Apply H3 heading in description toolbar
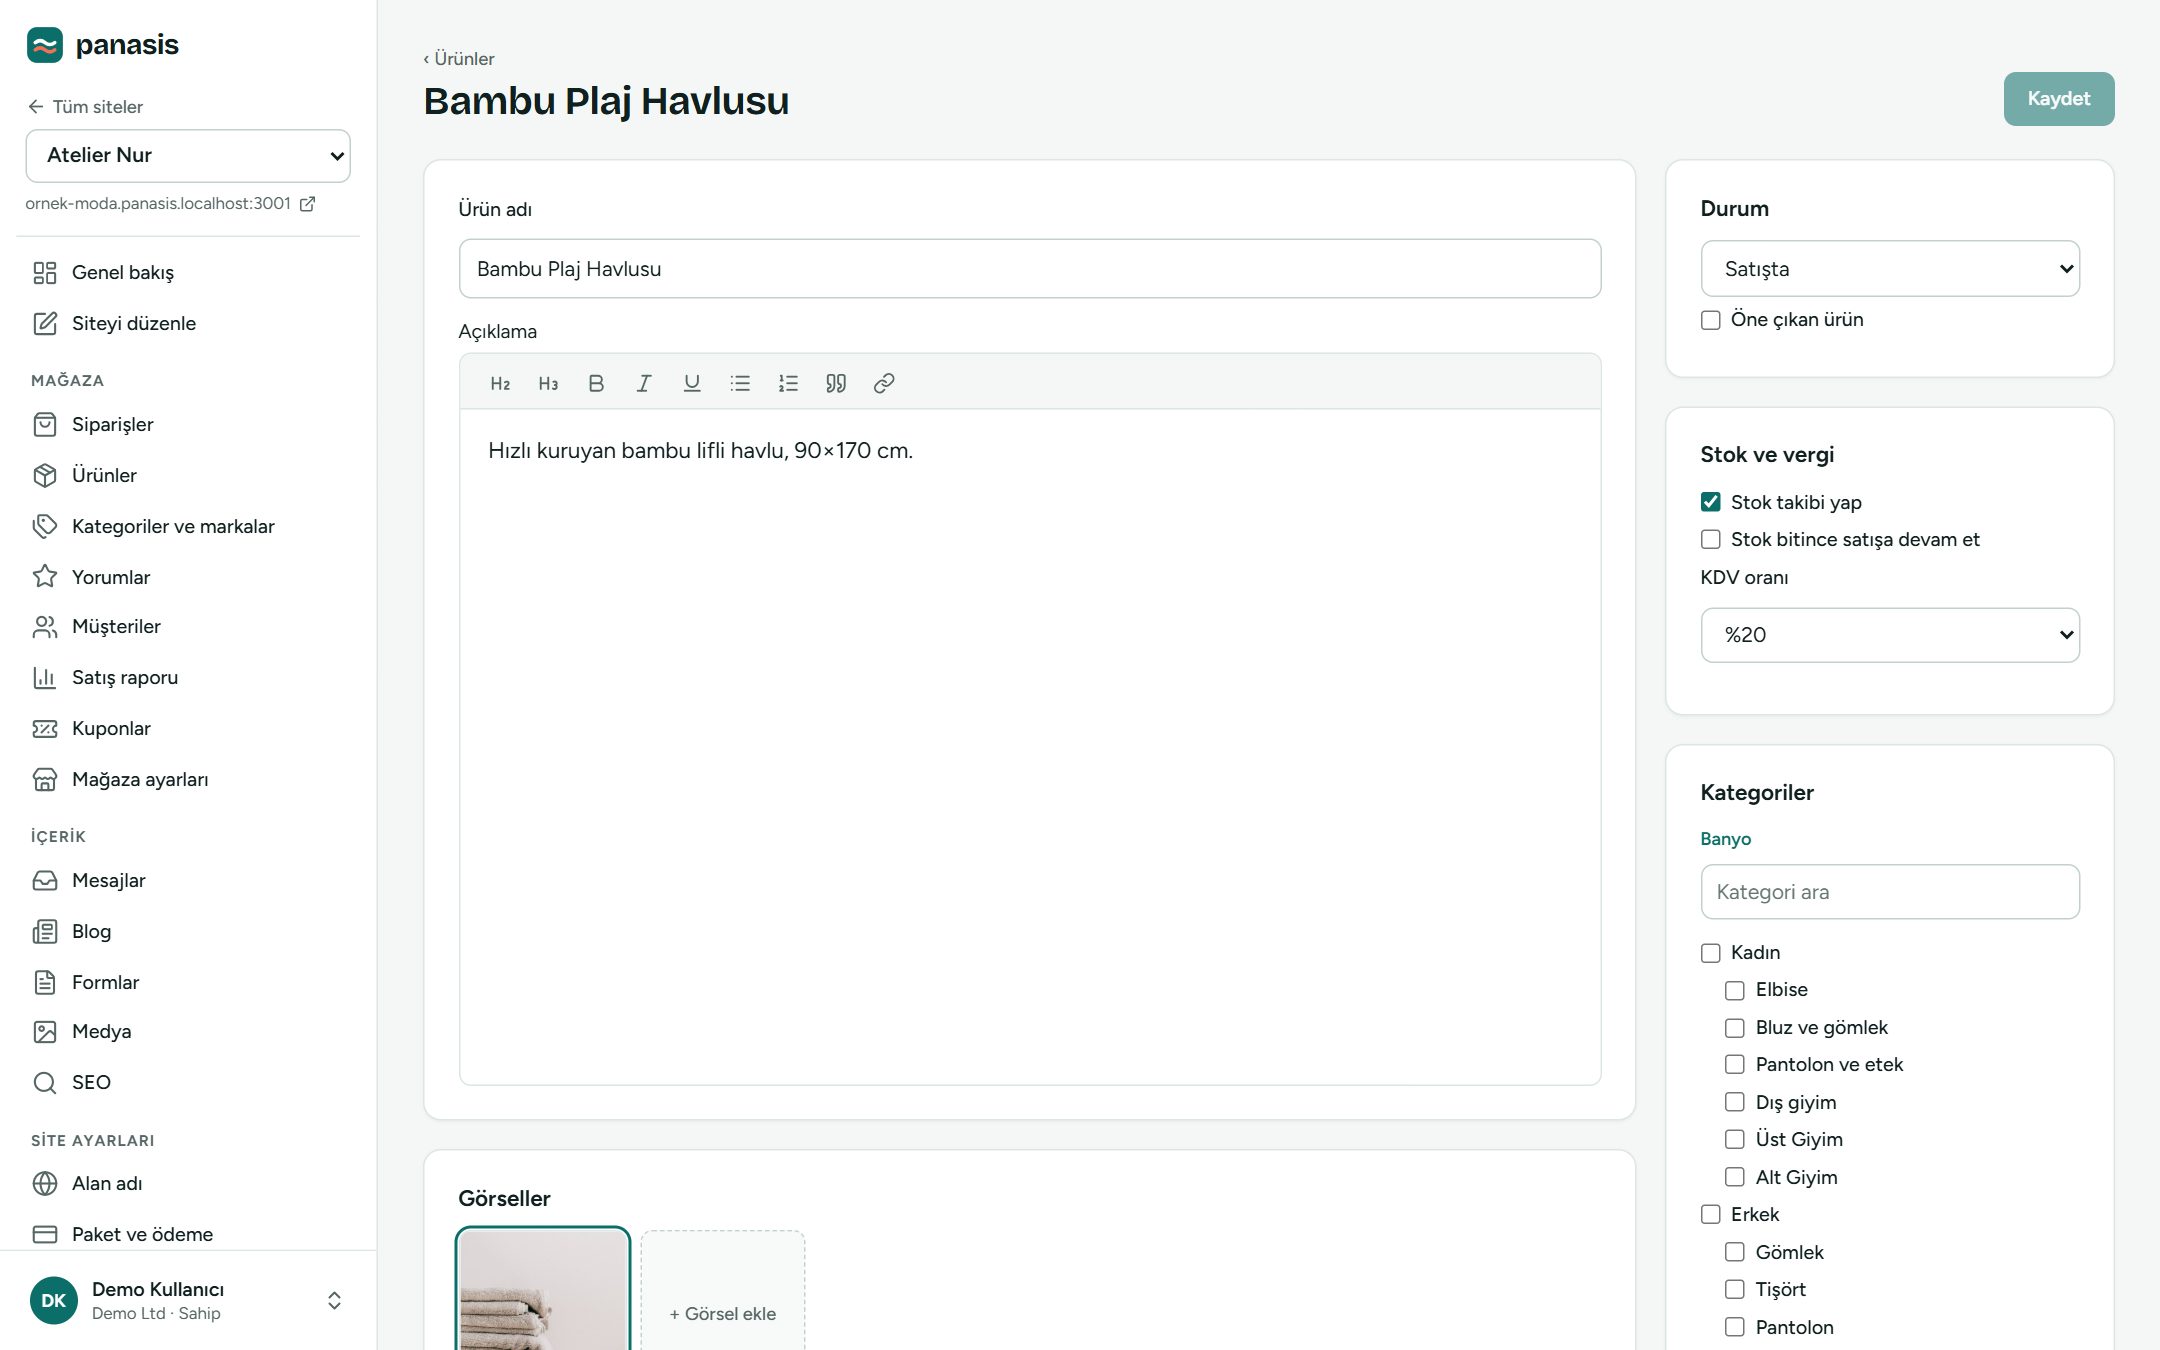2160x1350 pixels. coord(548,384)
